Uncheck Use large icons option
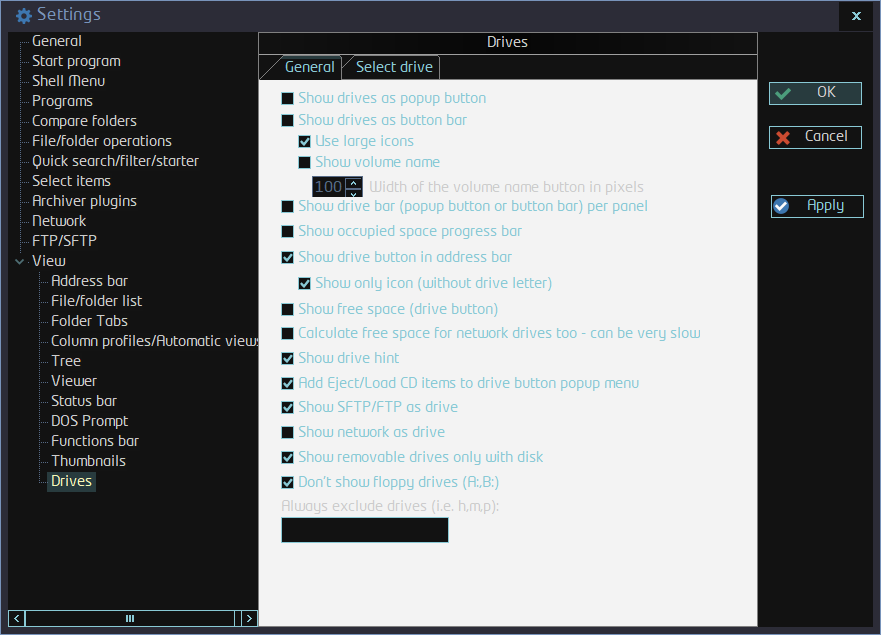881x635 pixels. (x=305, y=142)
